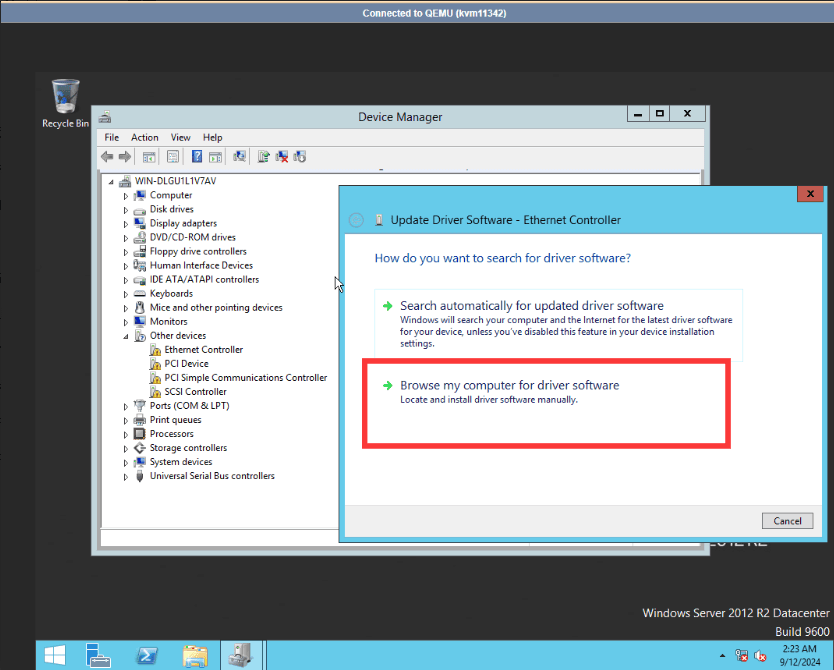
Task: Expand the Keyboards node
Action: [126, 294]
